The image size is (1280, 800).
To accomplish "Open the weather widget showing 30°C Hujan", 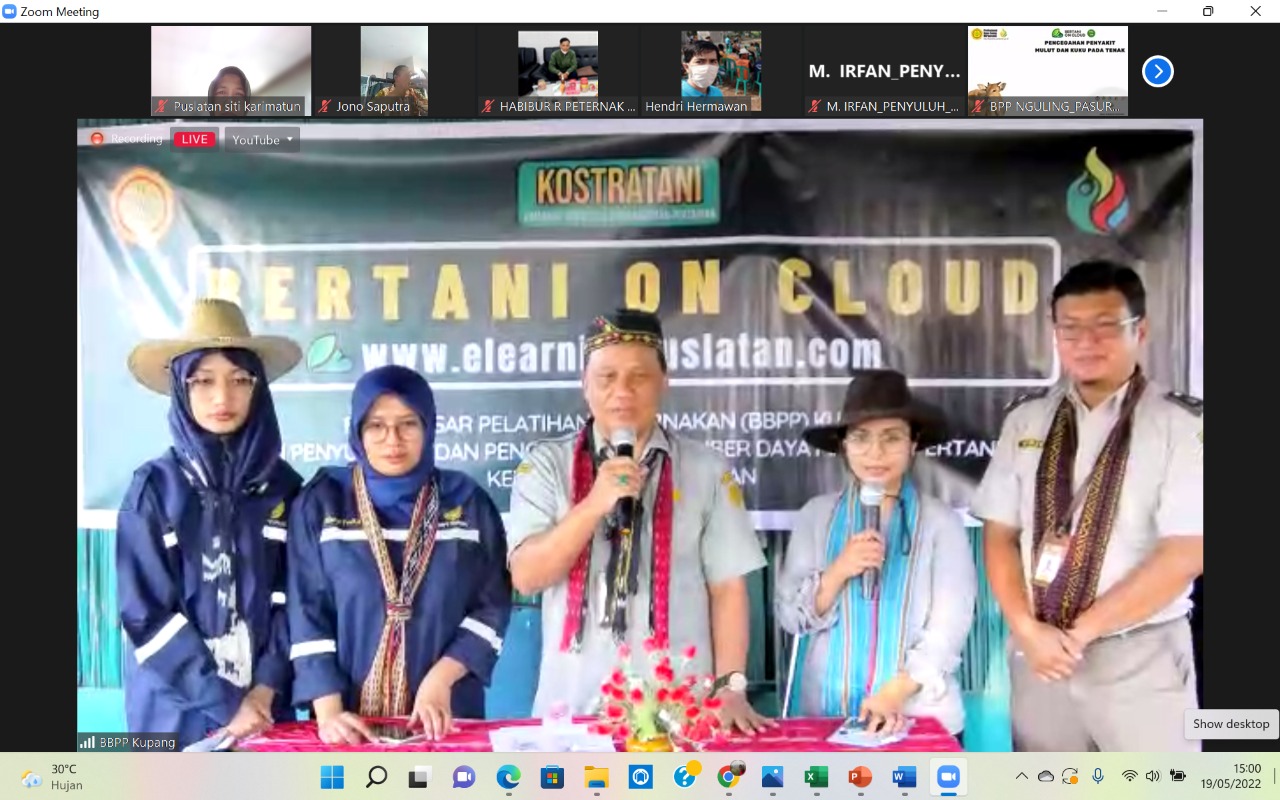I will [52, 777].
